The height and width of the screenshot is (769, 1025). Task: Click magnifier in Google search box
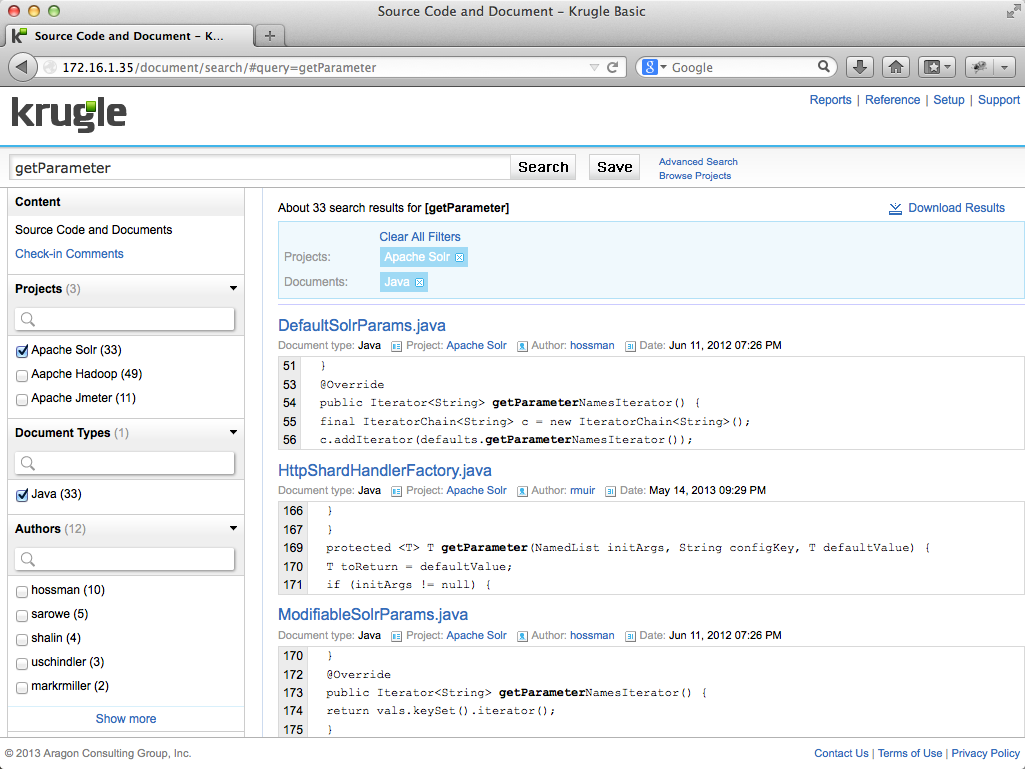pyautogui.click(x=824, y=67)
